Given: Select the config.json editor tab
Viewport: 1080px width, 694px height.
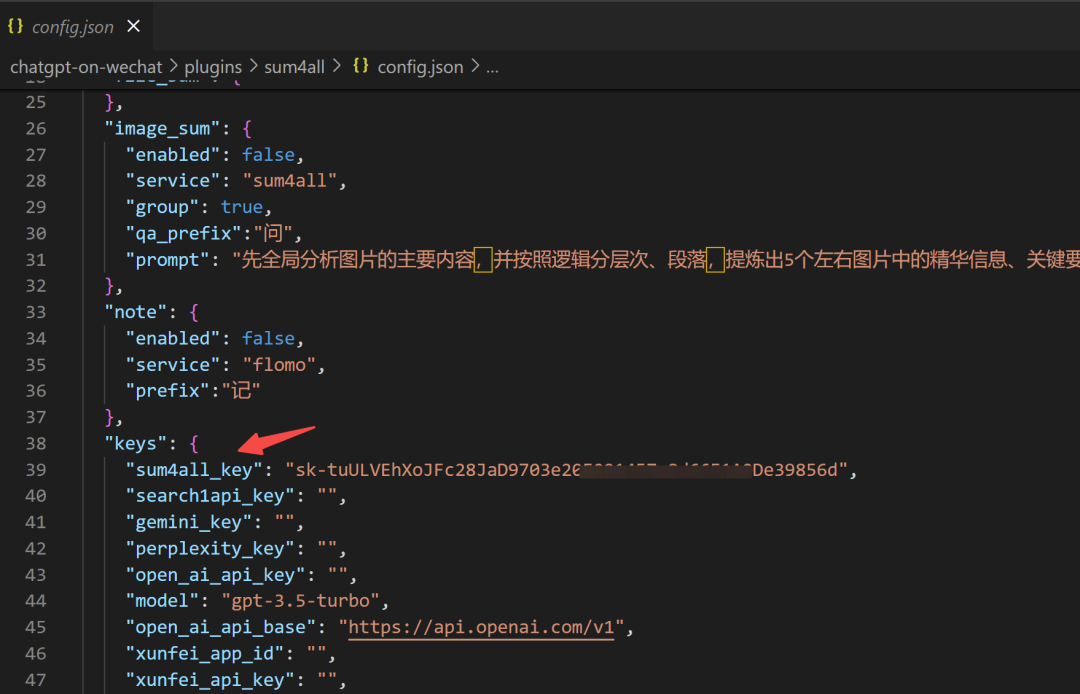Looking at the screenshot, I should coord(75,26).
